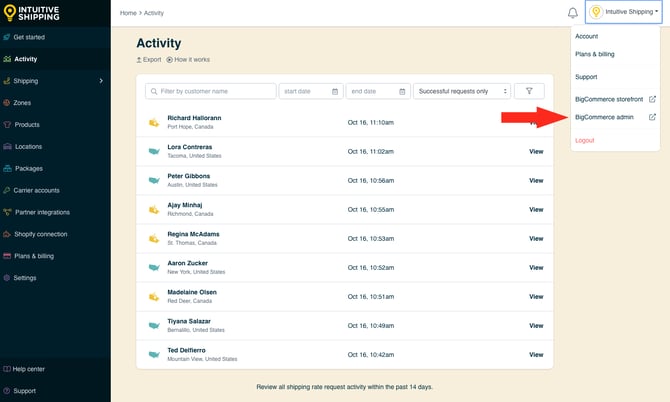Click the Canada flag icon beside Madelaine Olsen

click(154, 297)
